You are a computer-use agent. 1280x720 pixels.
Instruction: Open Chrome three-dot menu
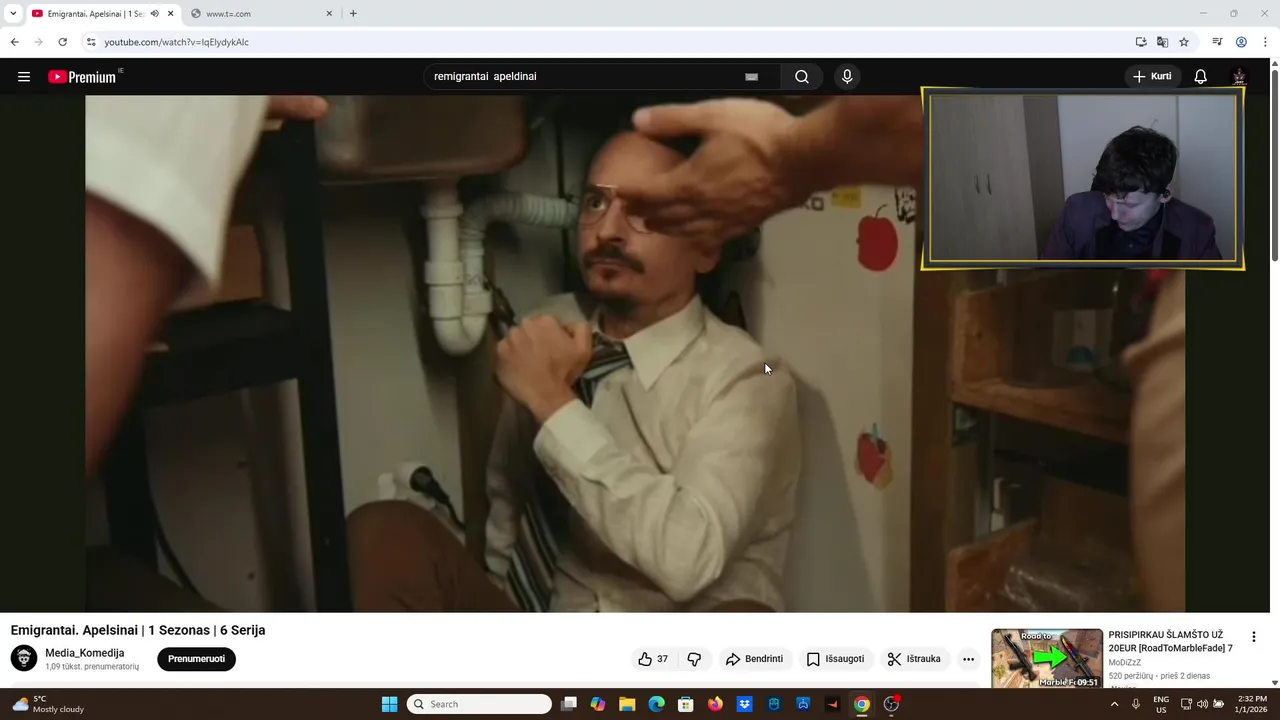(x=1265, y=42)
